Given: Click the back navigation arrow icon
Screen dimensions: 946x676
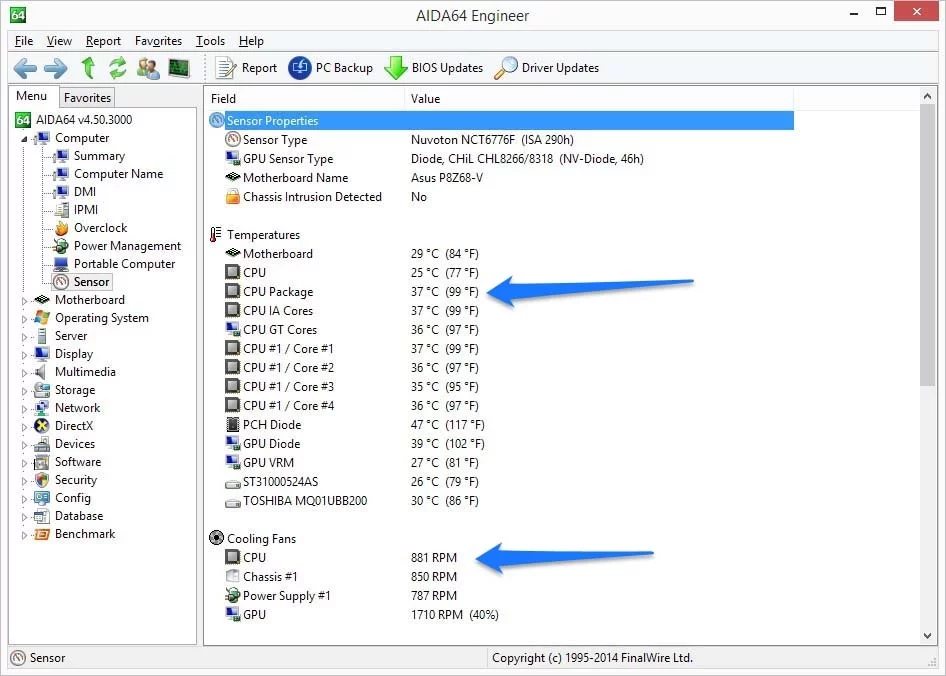Looking at the screenshot, I should tap(25, 67).
